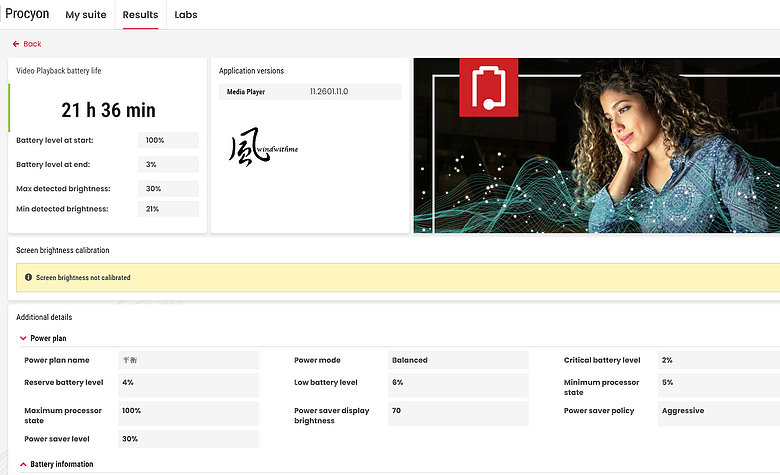Click the Additional details heading
The image size is (780, 475).
[x=44, y=317]
